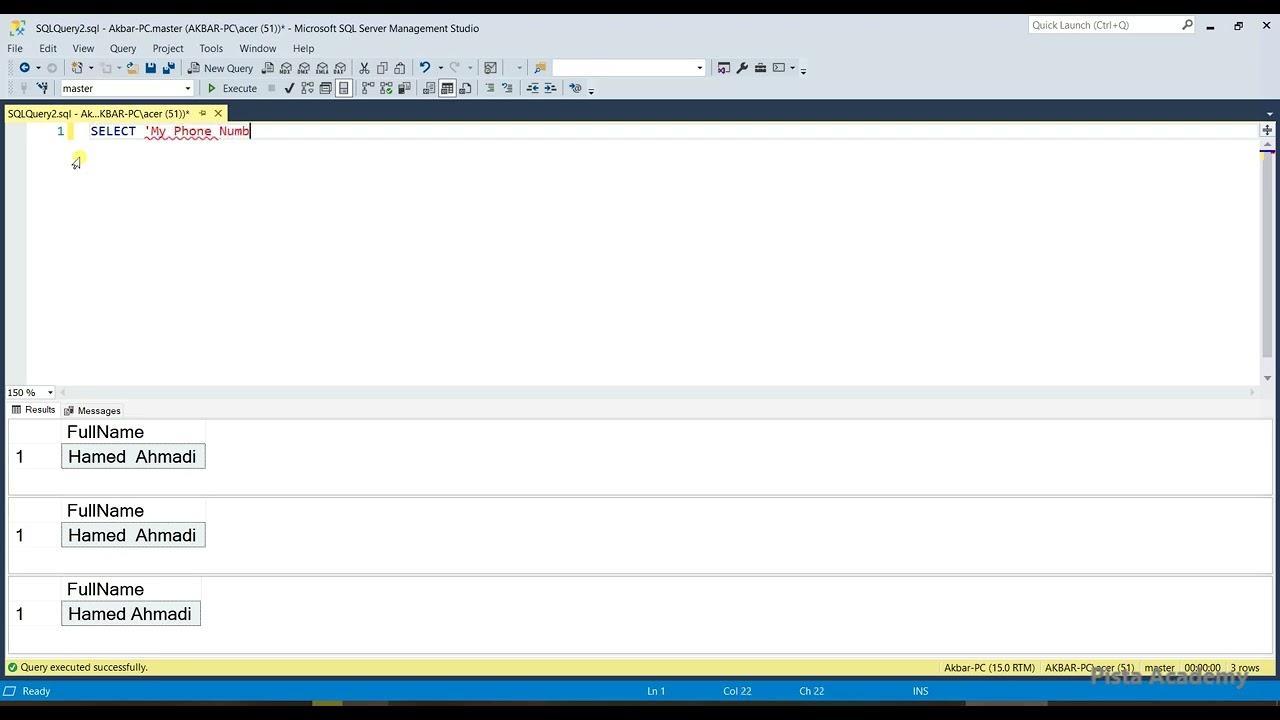Switch output to Results to Grid
Viewport: 1280px width, 720px height.
(x=447, y=88)
